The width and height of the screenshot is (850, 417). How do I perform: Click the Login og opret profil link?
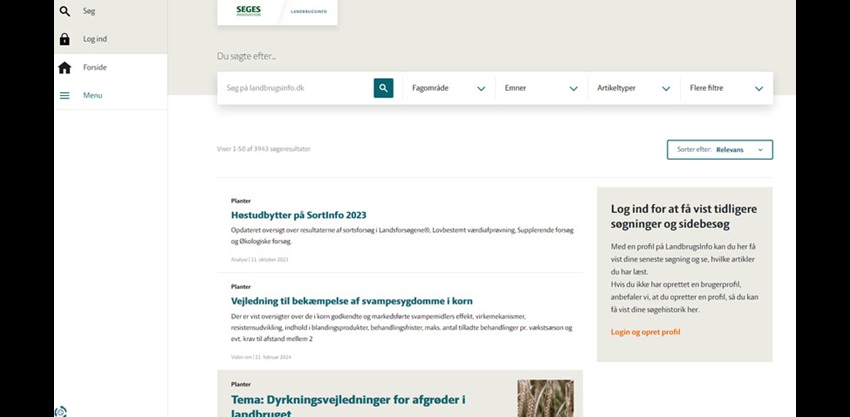pos(645,332)
